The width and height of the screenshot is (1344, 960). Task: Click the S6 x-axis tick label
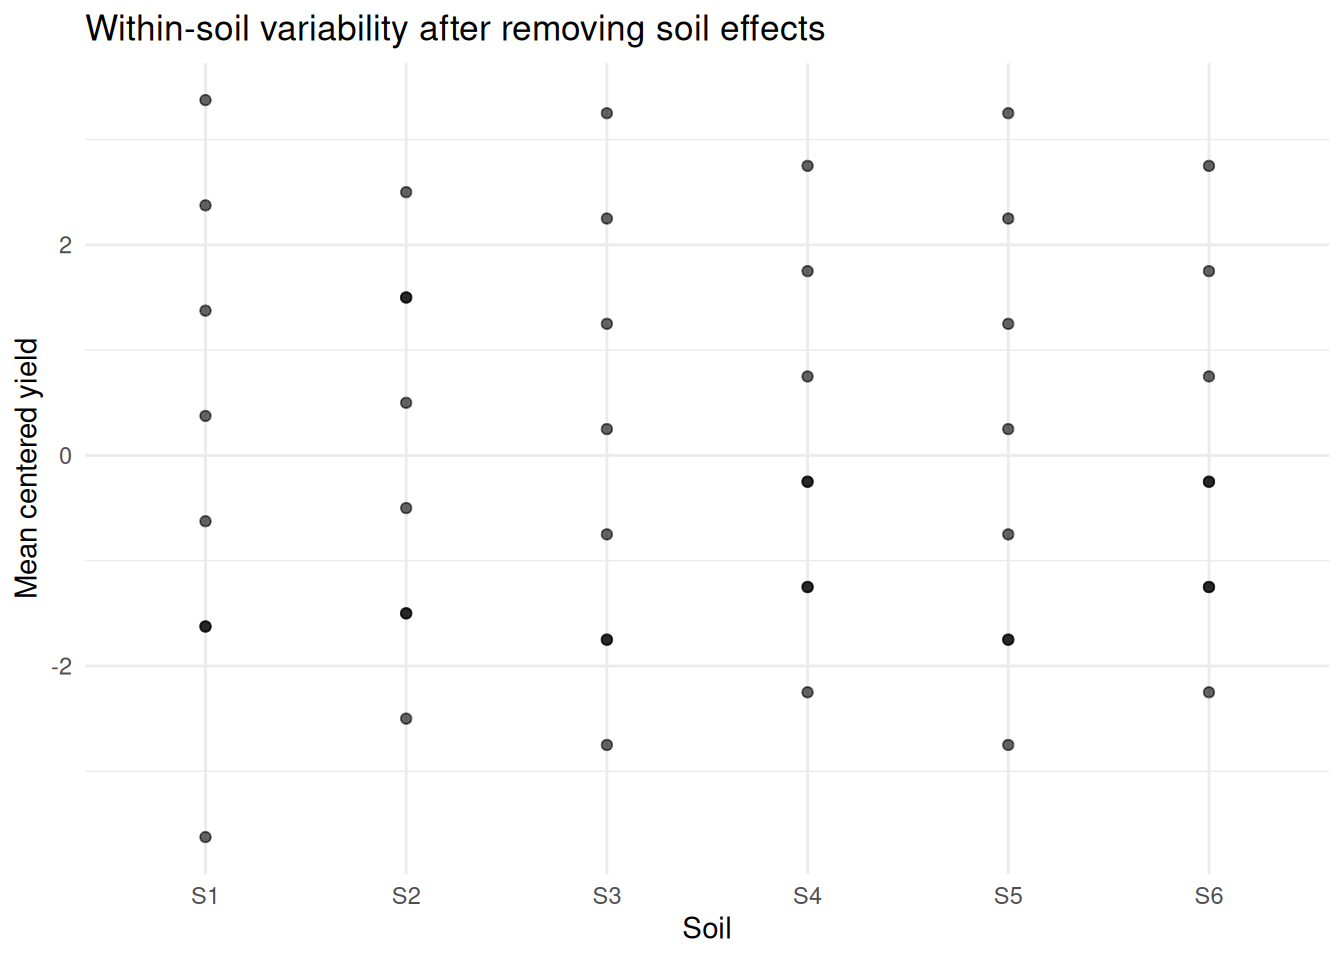1209,896
